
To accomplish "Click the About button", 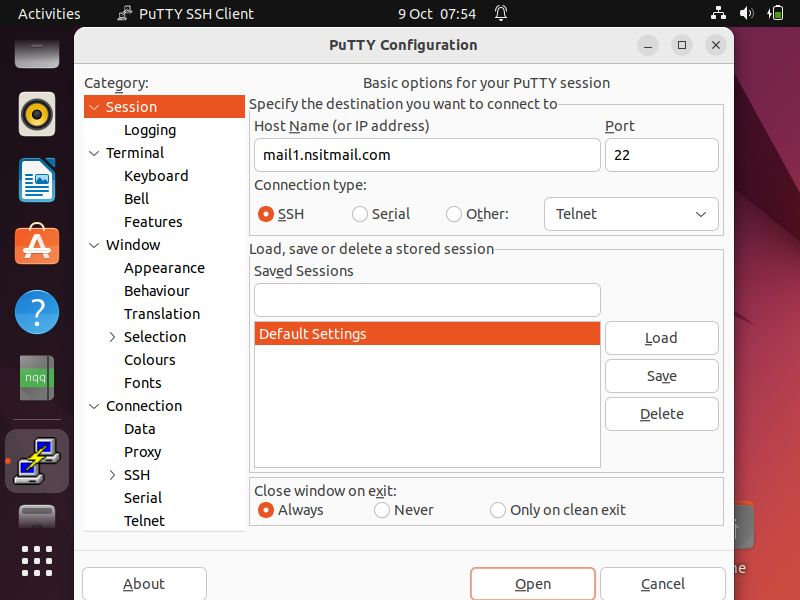I will (144, 584).
